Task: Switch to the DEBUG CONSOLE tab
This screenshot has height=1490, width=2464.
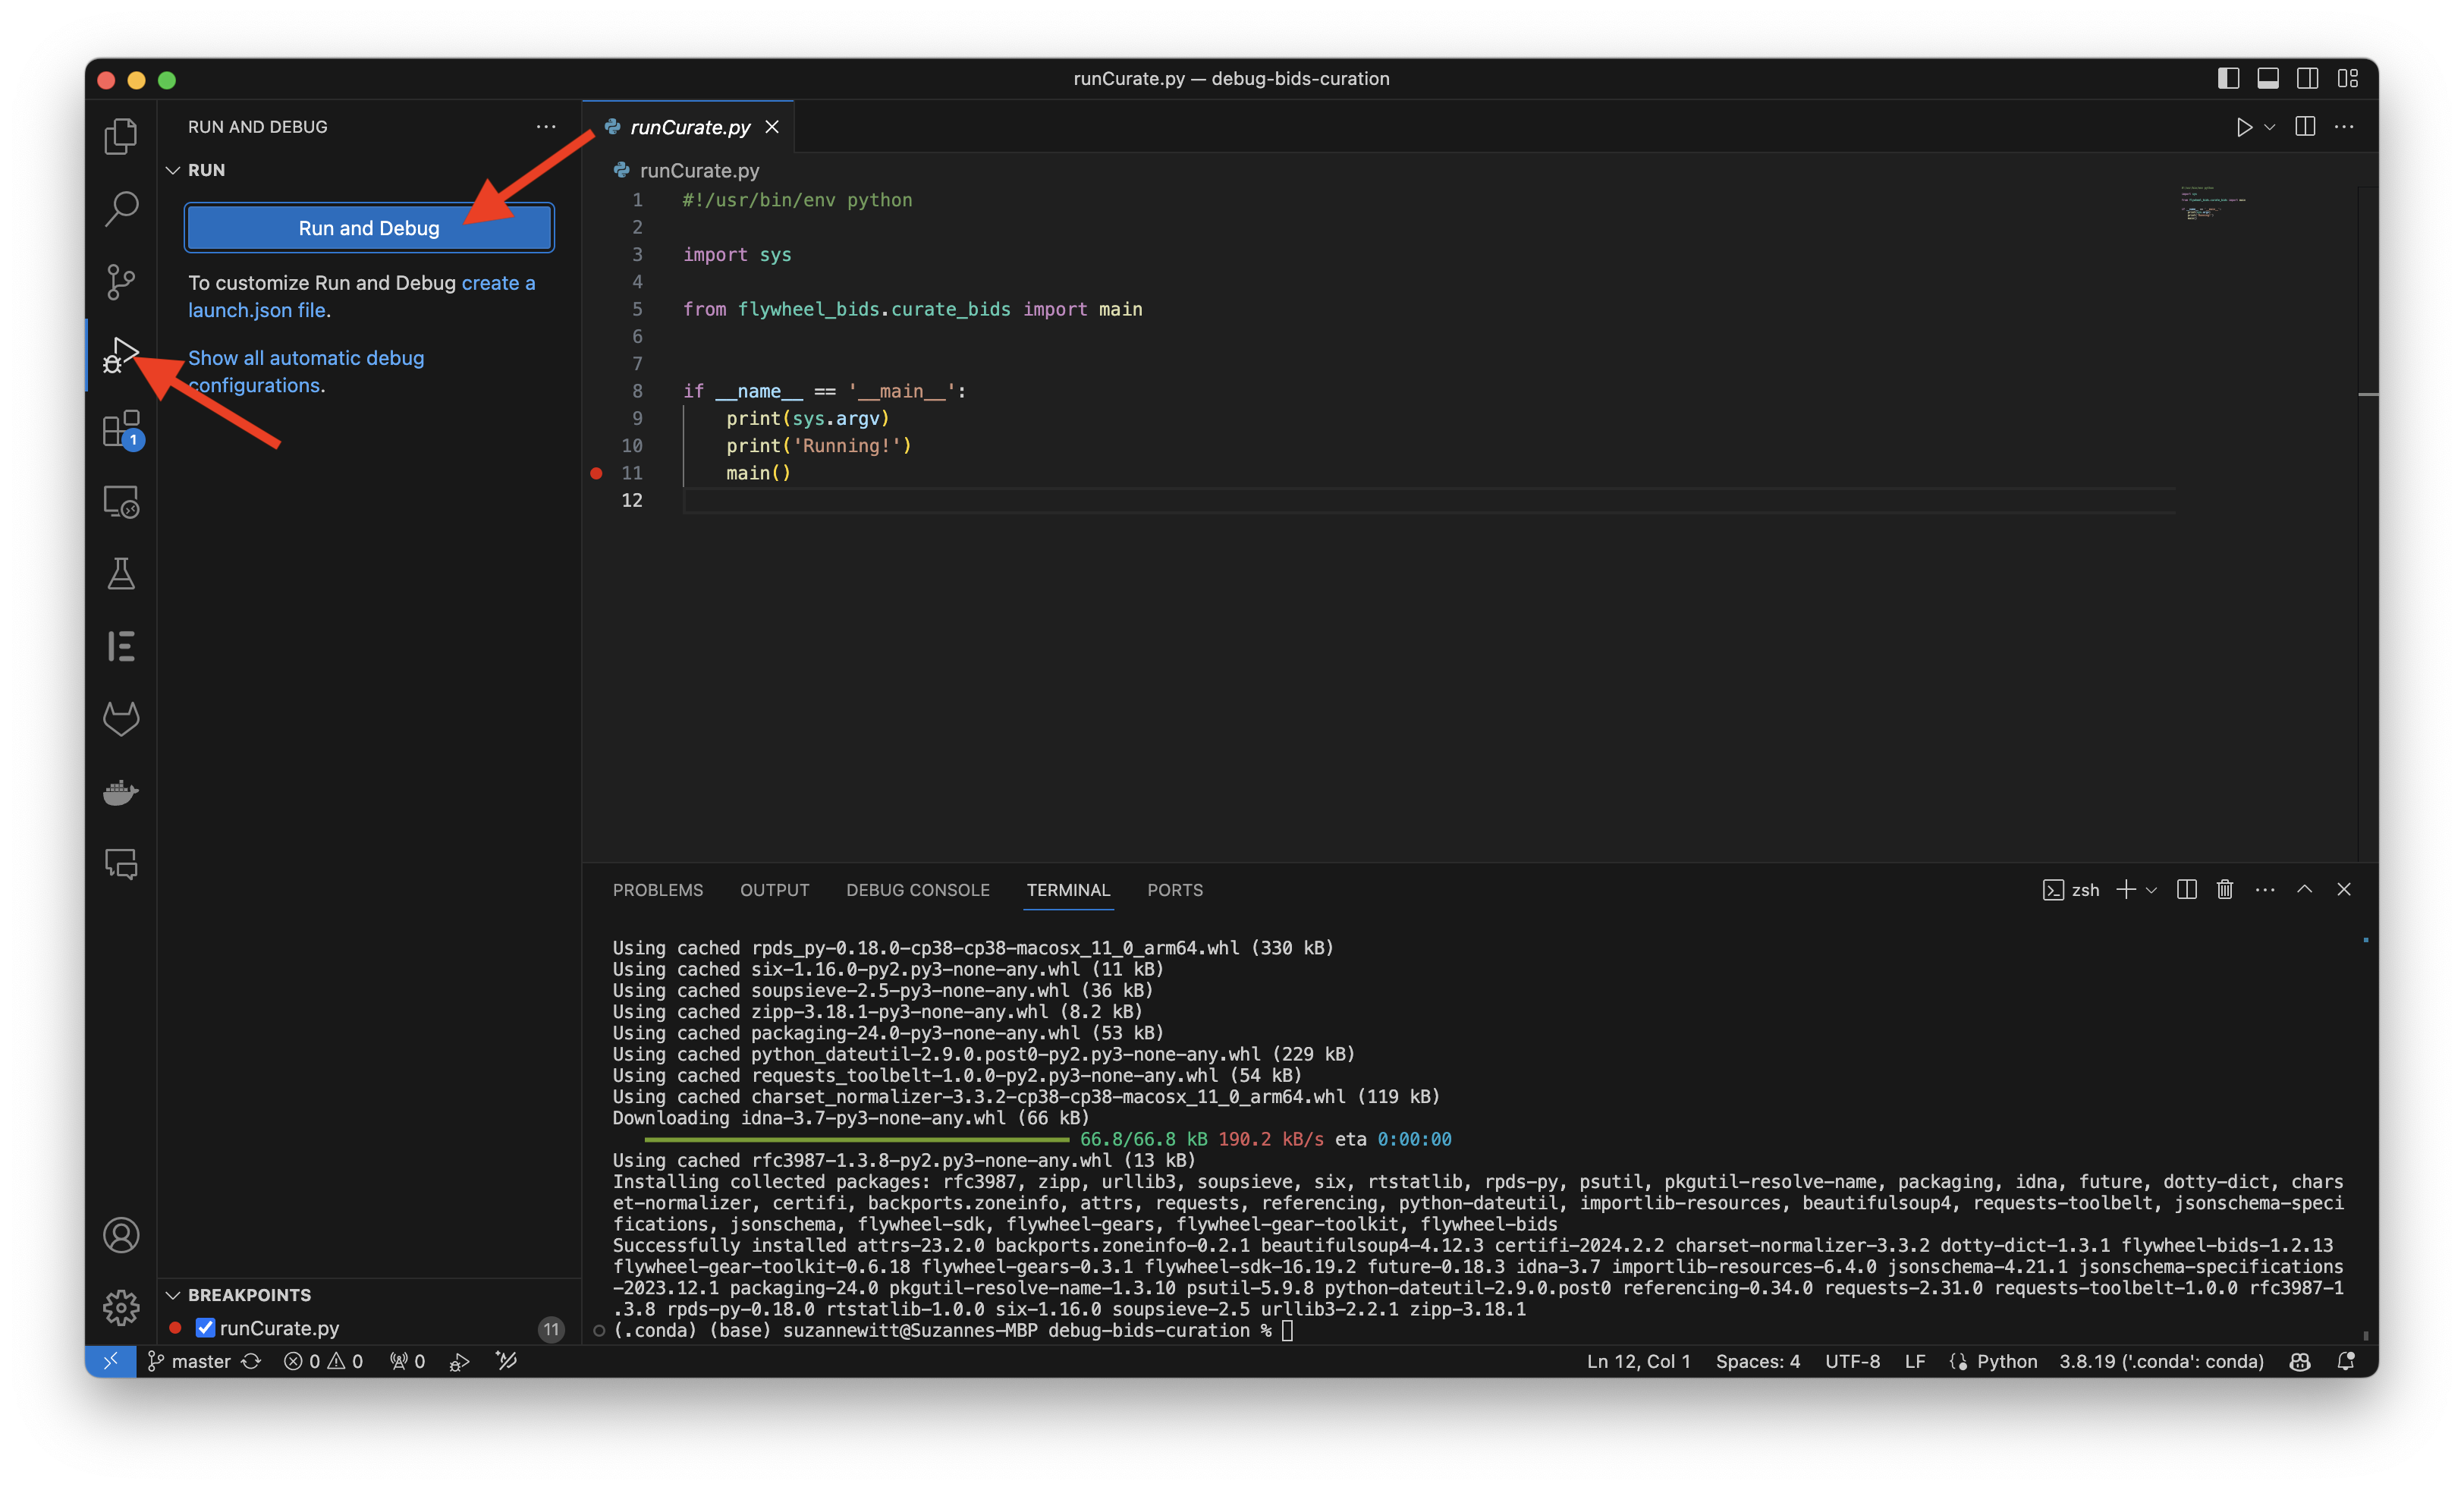Action: pyautogui.click(x=918, y=890)
